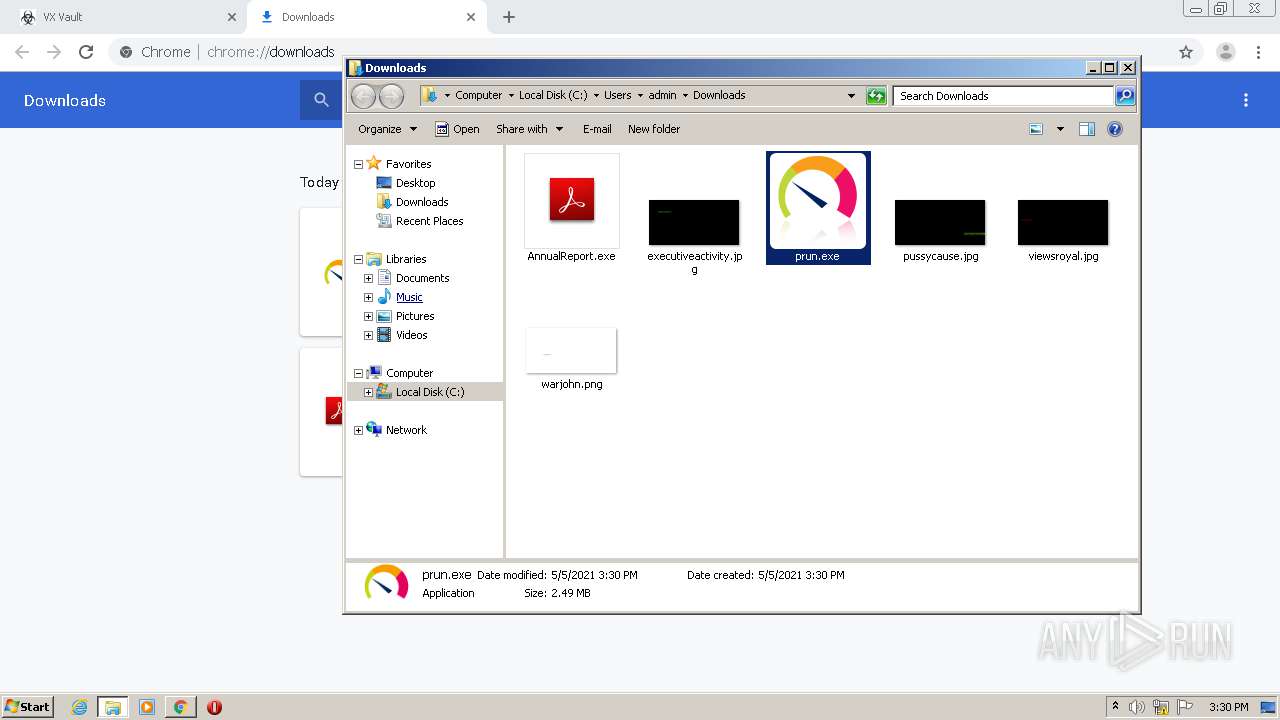
Task: Click the New folder button
Action: pyautogui.click(x=654, y=129)
